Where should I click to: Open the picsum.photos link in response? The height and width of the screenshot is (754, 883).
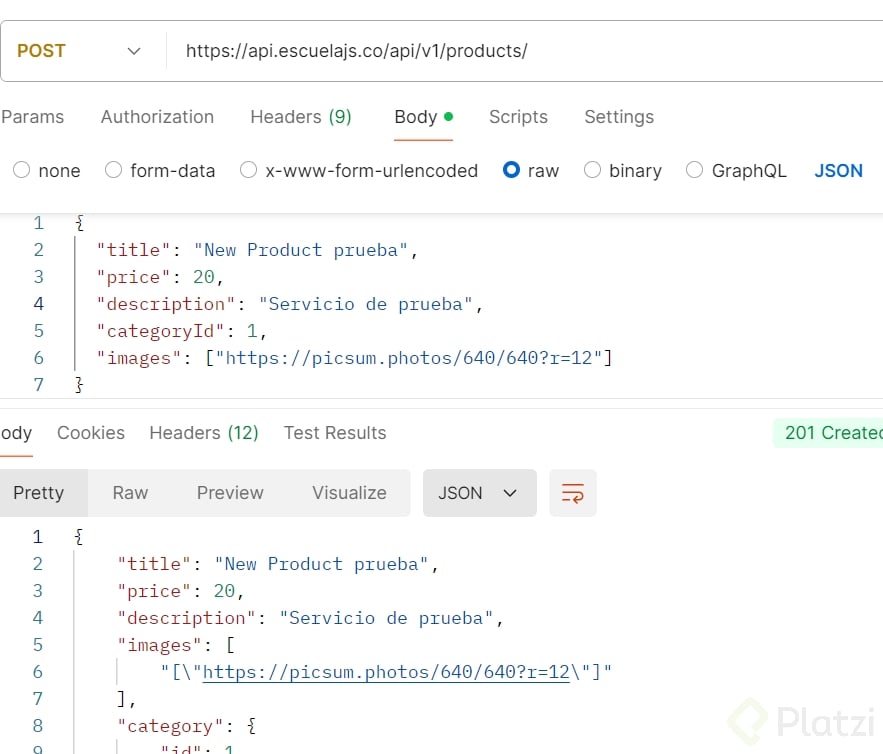point(386,672)
